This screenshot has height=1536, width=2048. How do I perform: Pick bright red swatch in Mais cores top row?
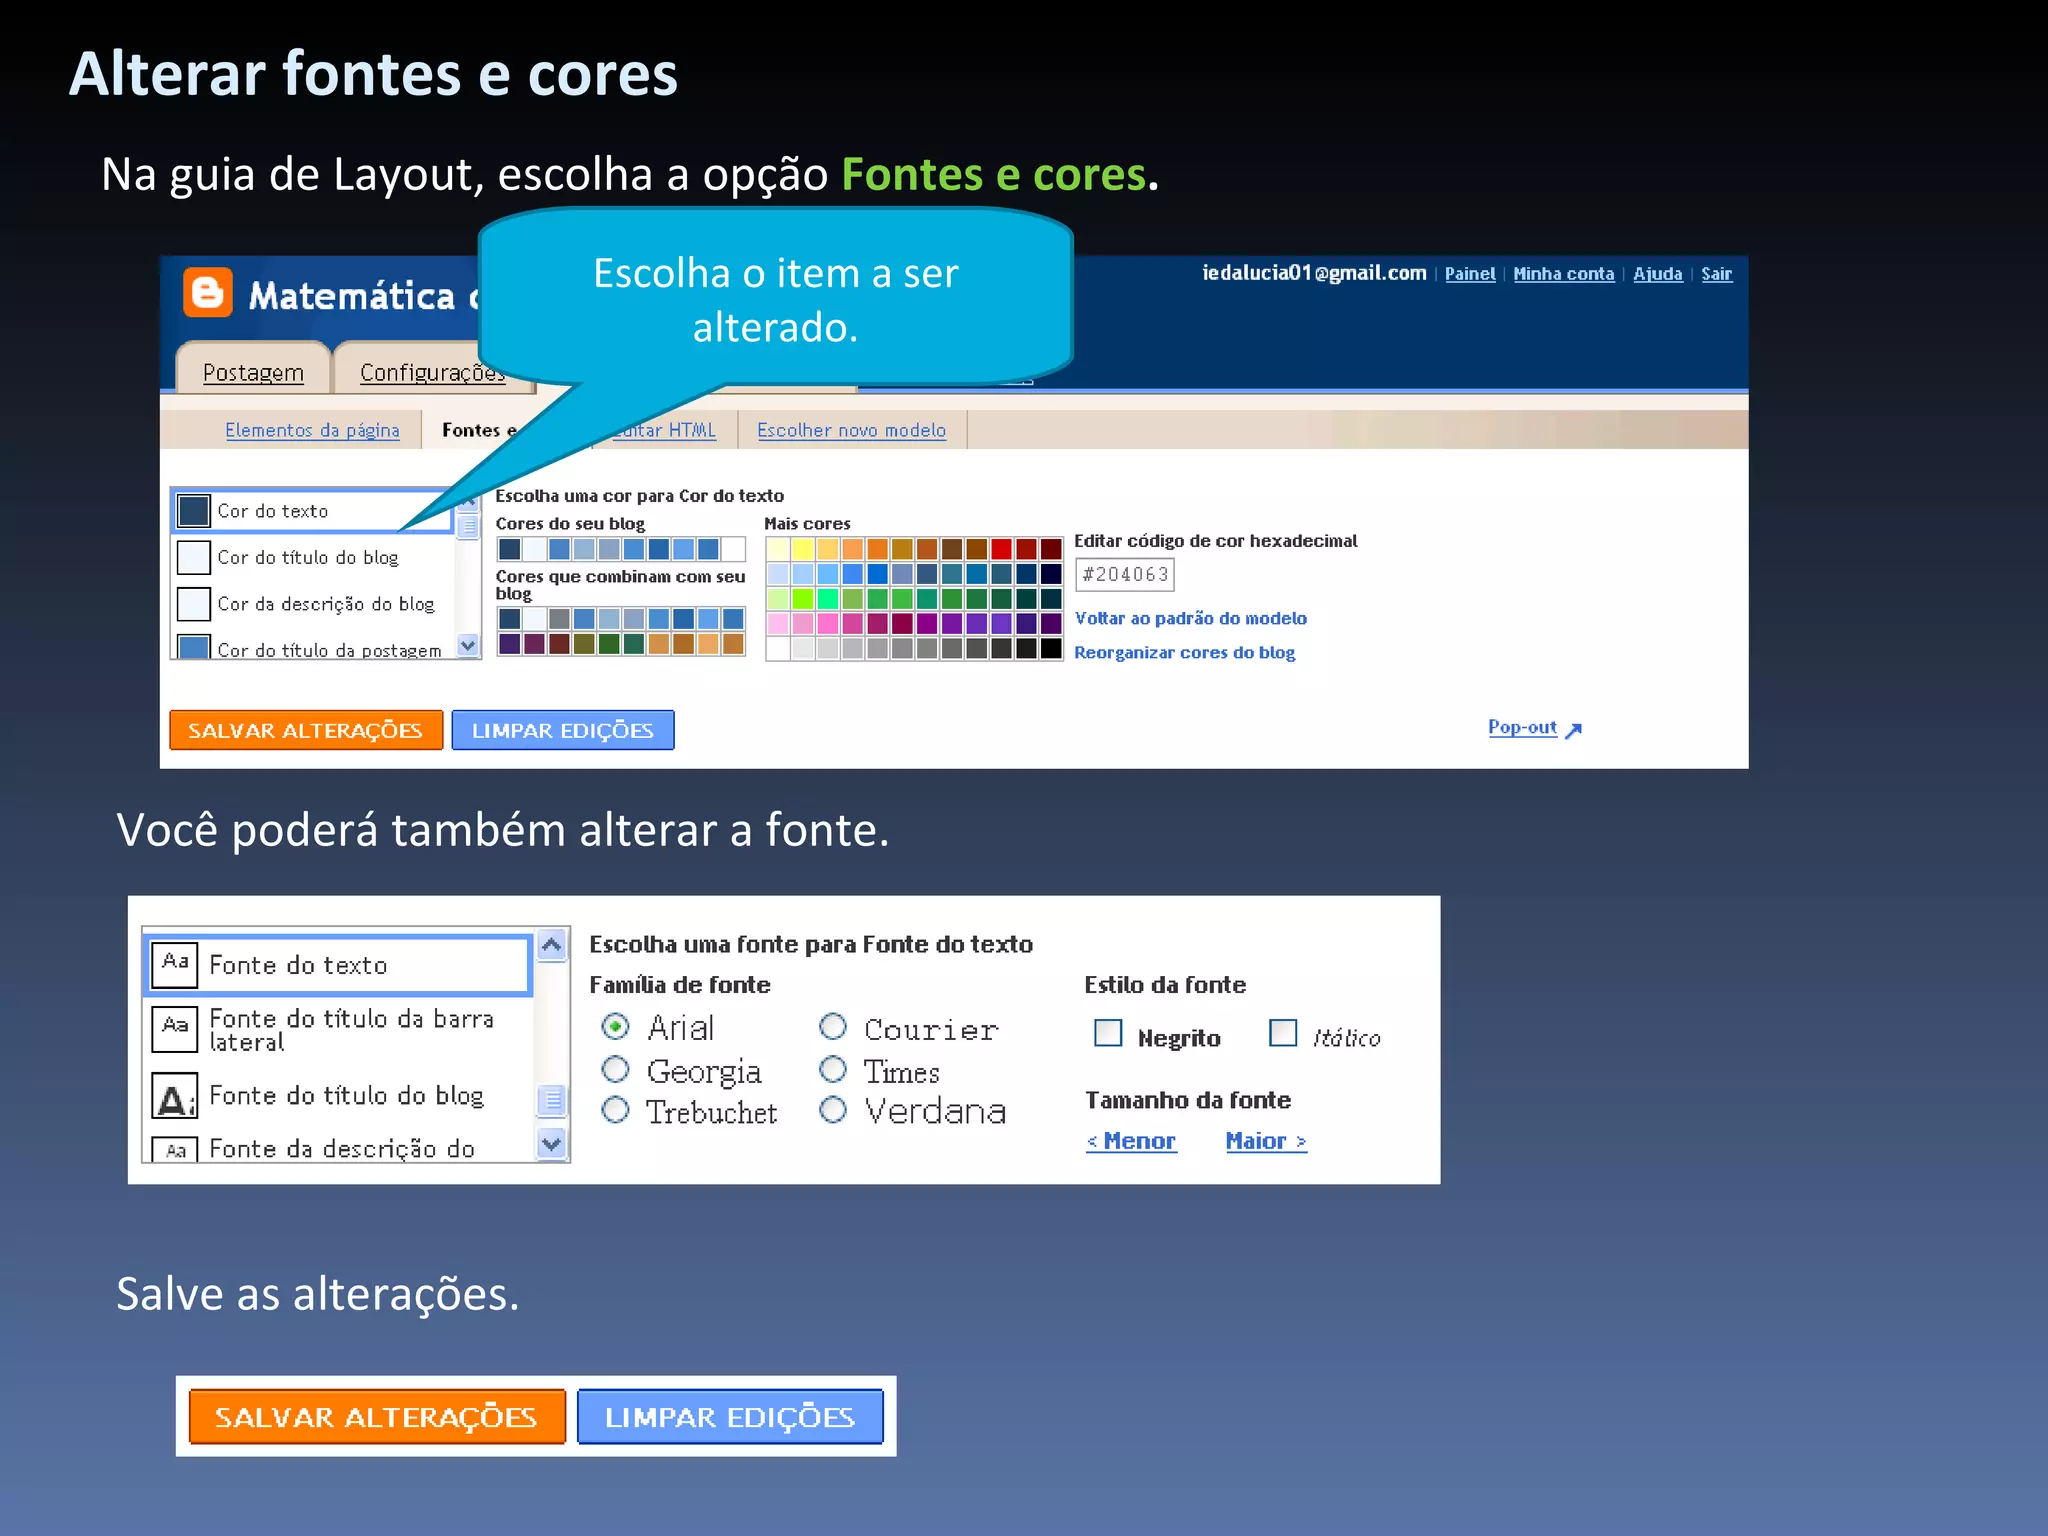pyautogui.click(x=1001, y=549)
